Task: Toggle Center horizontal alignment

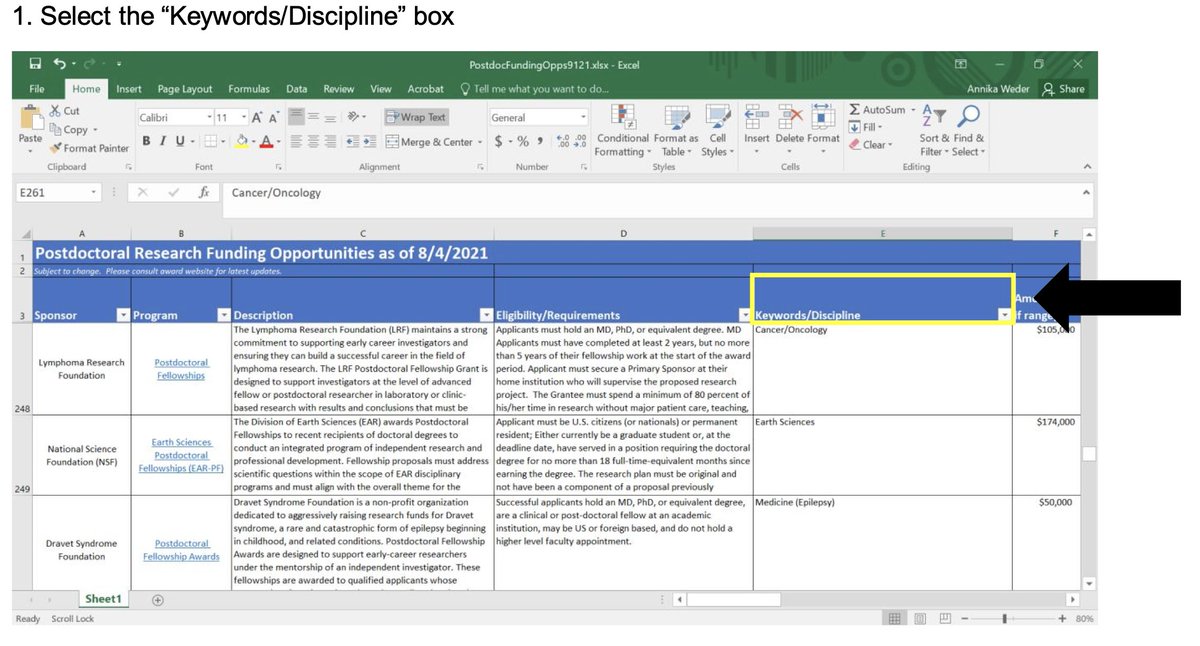Action: 311,141
